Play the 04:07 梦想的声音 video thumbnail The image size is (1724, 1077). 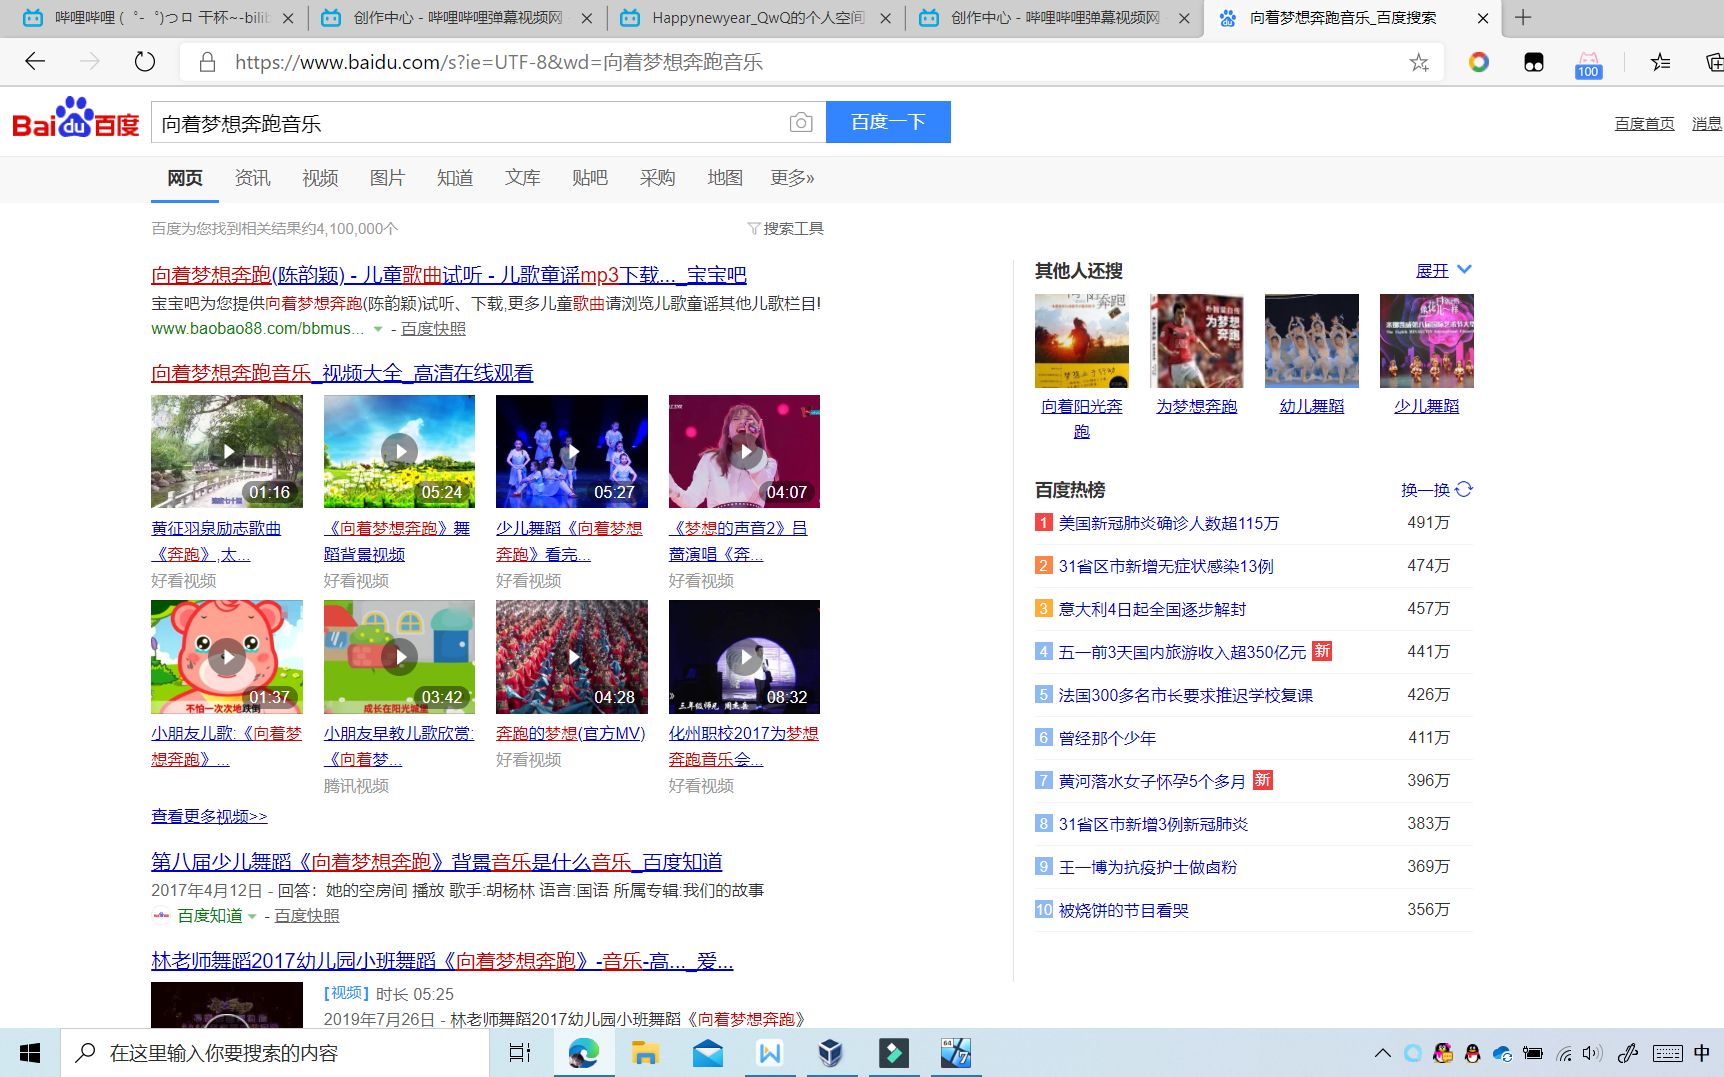744,452
